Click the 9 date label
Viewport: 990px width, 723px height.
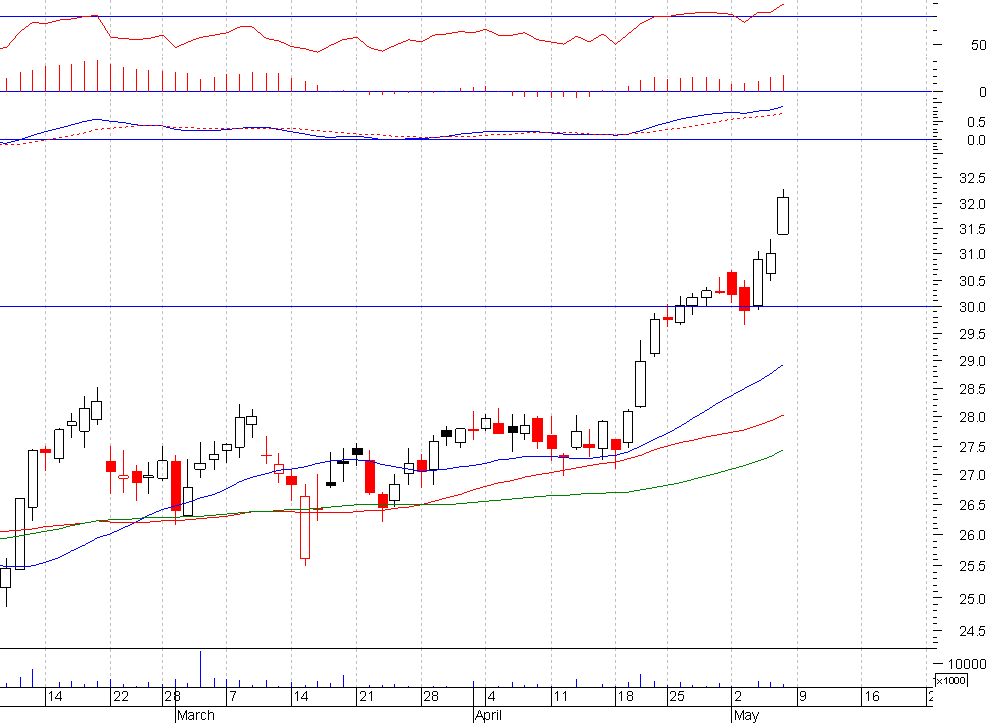[803, 696]
